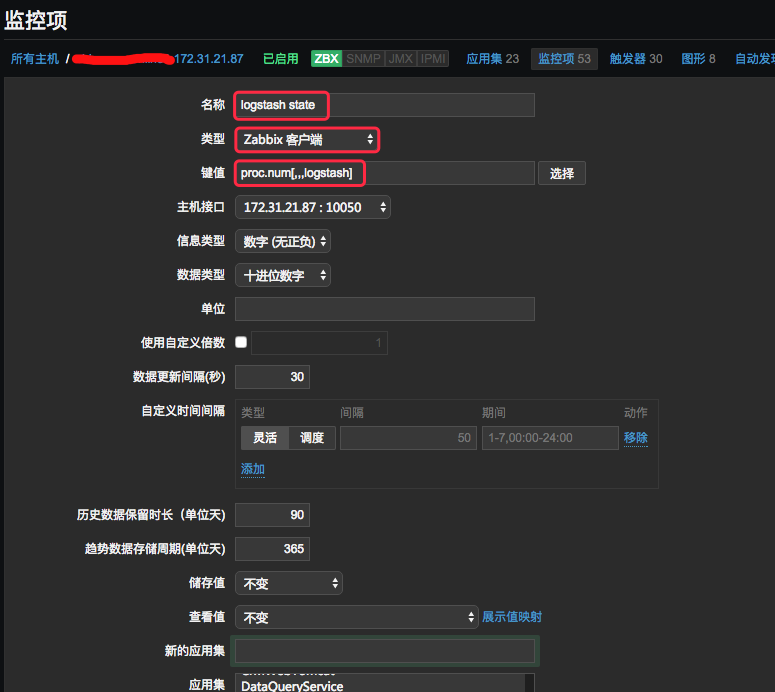Select the 调度 interval type

point(312,438)
